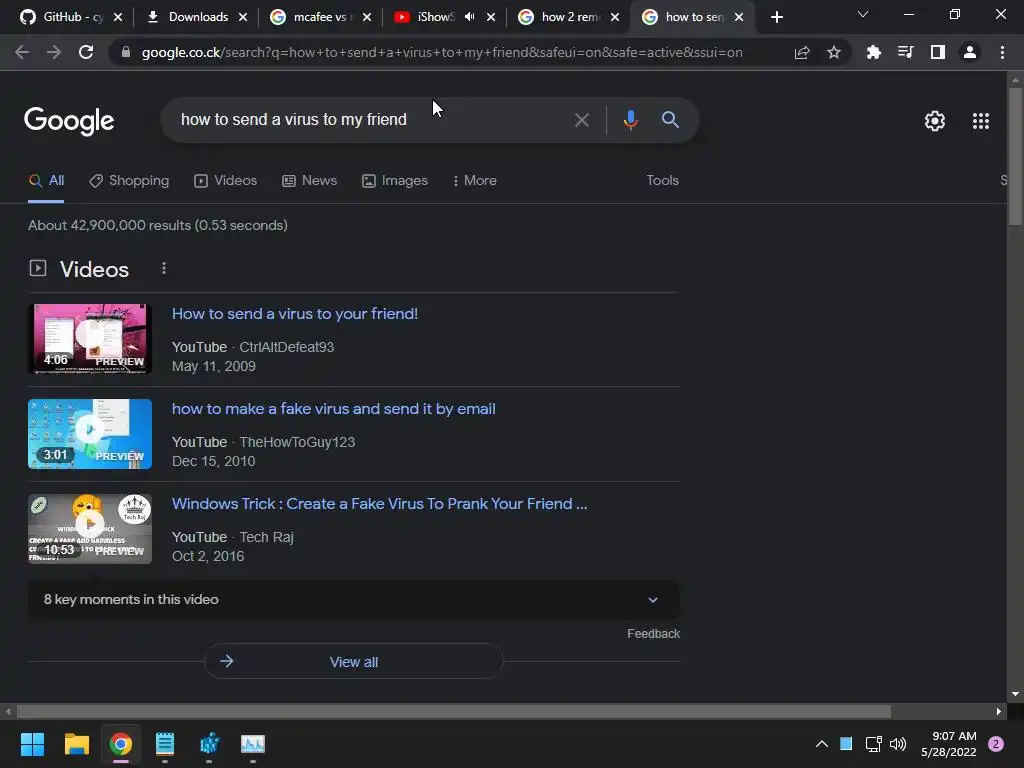The width and height of the screenshot is (1024, 768).
Task: Open the media controls icon
Action: 905,52
